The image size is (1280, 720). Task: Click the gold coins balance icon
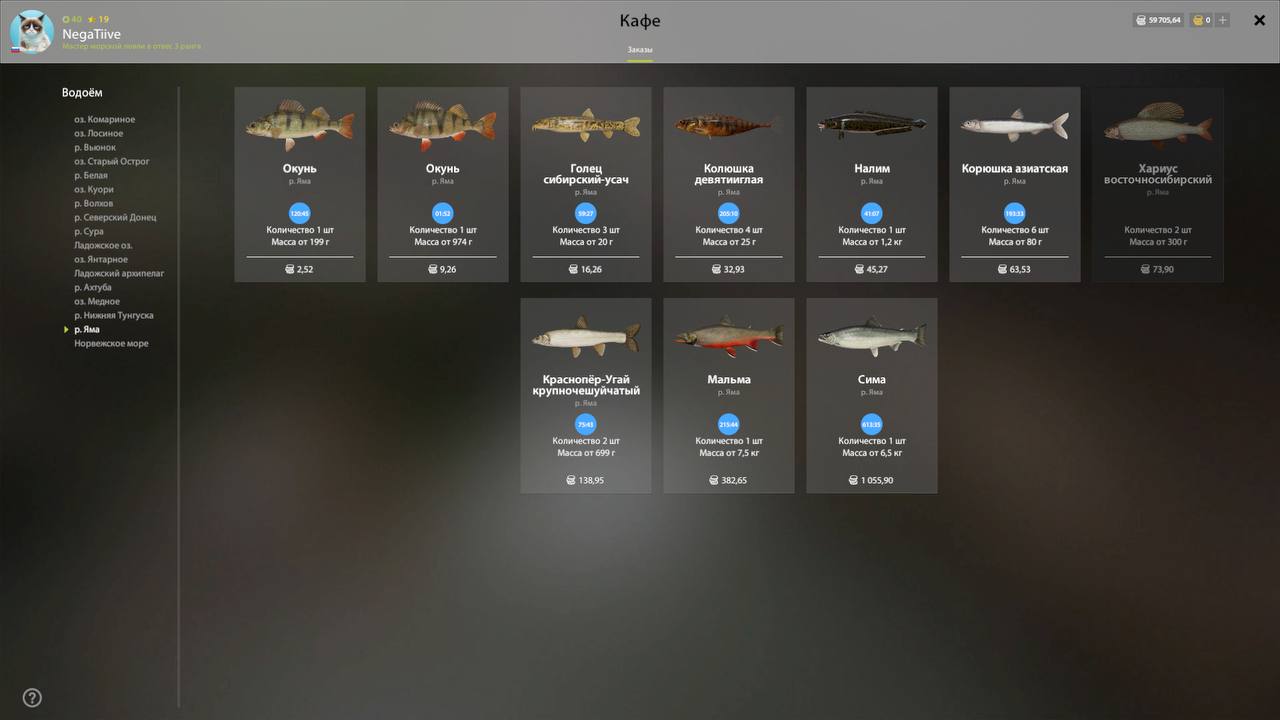[1198, 20]
